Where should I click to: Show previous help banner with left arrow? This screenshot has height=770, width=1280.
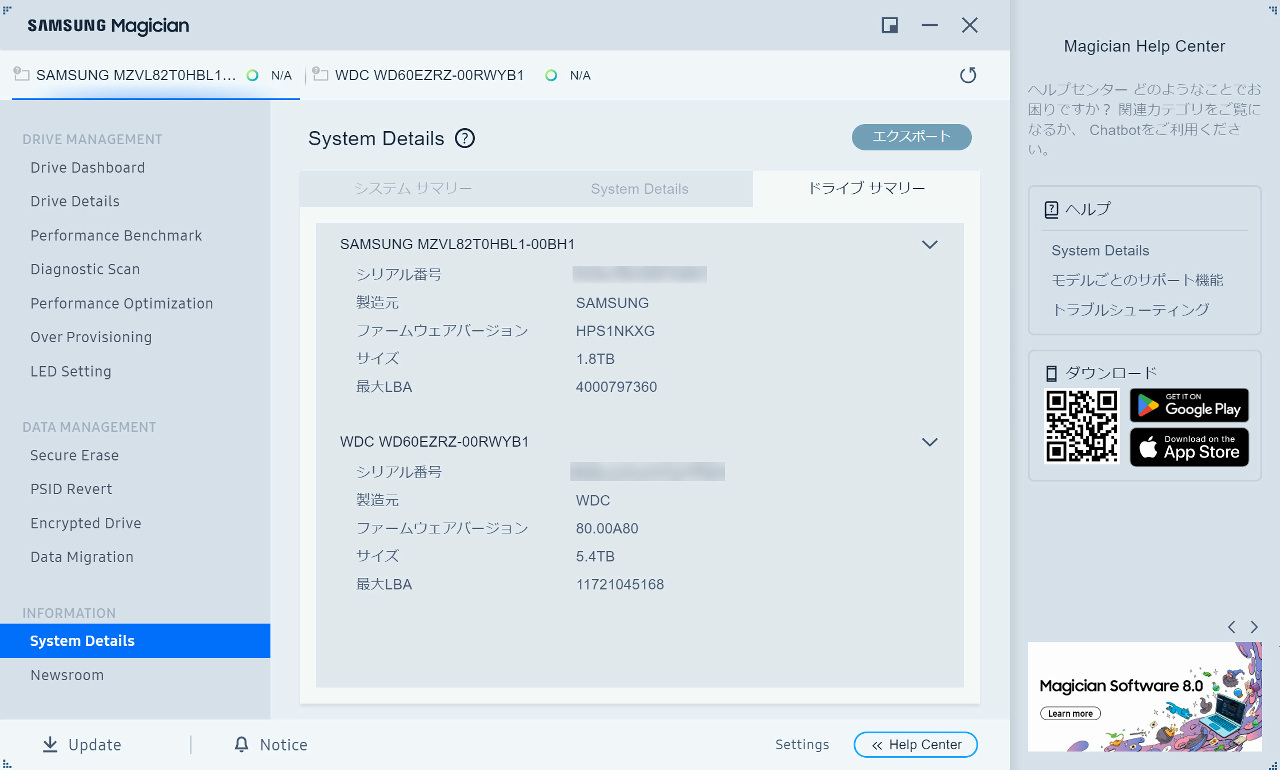(1231, 627)
